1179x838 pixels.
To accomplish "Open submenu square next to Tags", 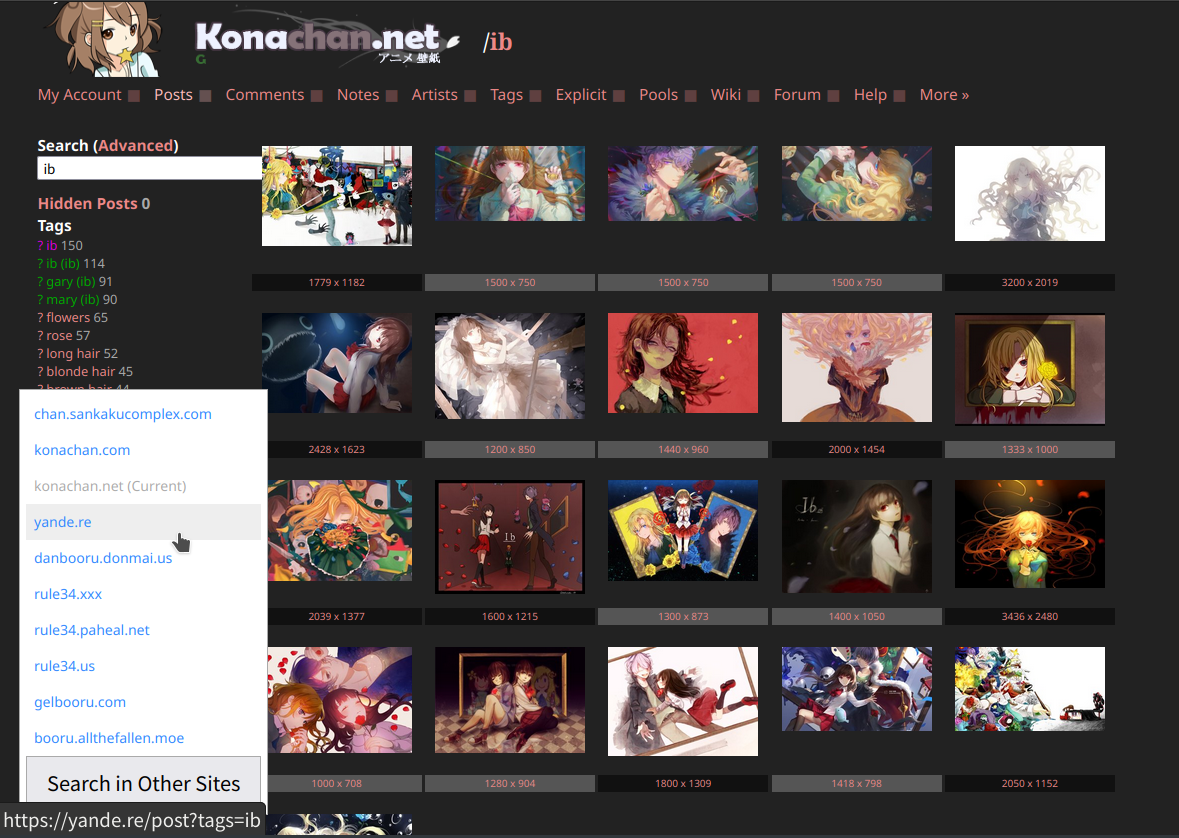I will point(535,96).
